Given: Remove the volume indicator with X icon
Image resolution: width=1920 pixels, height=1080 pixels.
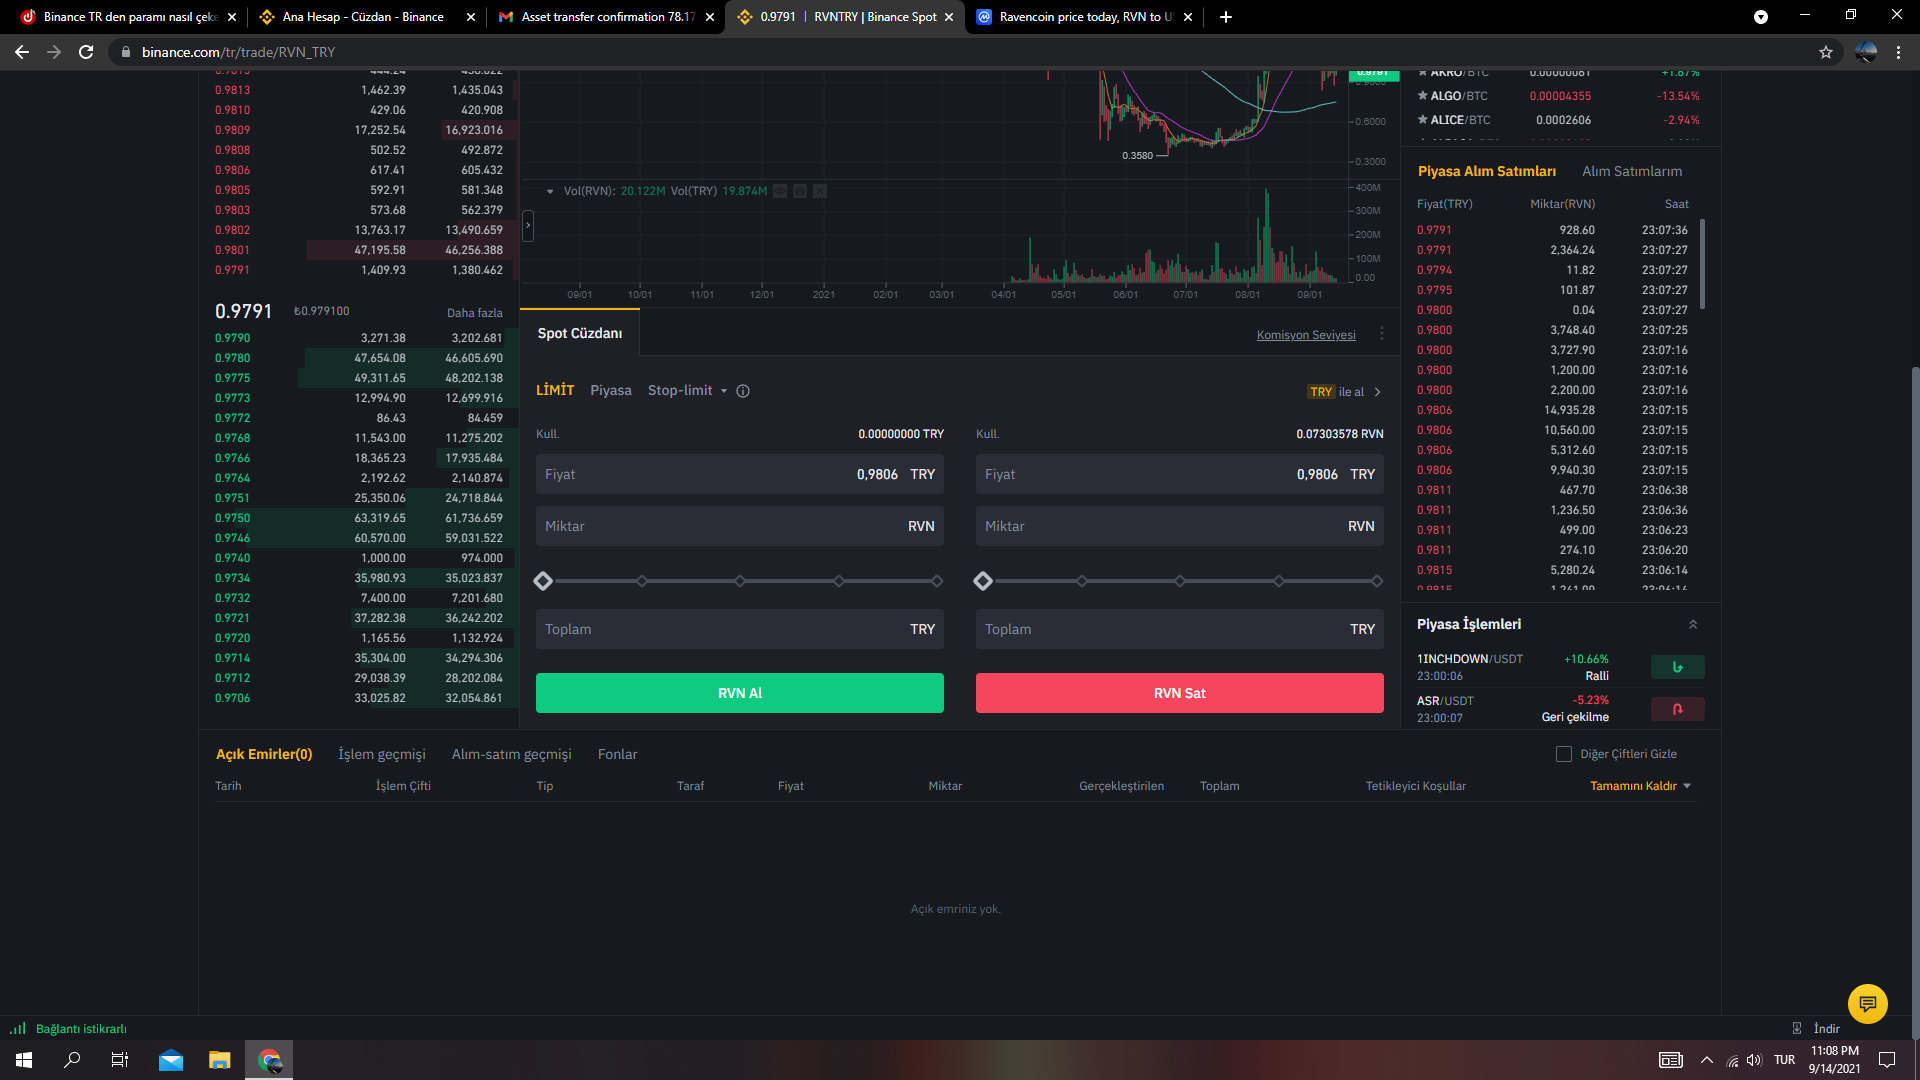Looking at the screenshot, I should 820,191.
